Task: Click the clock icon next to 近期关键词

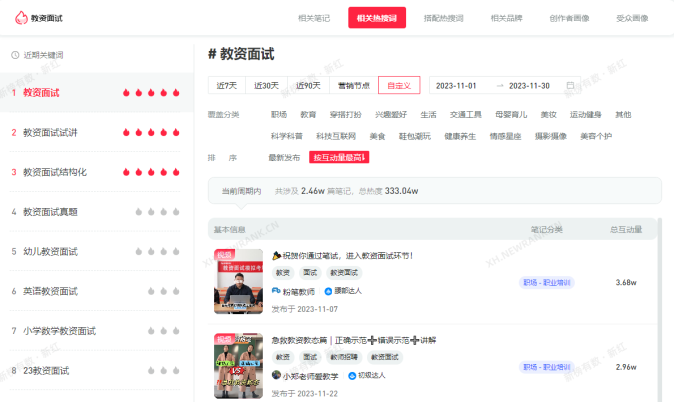Action: 15,55
